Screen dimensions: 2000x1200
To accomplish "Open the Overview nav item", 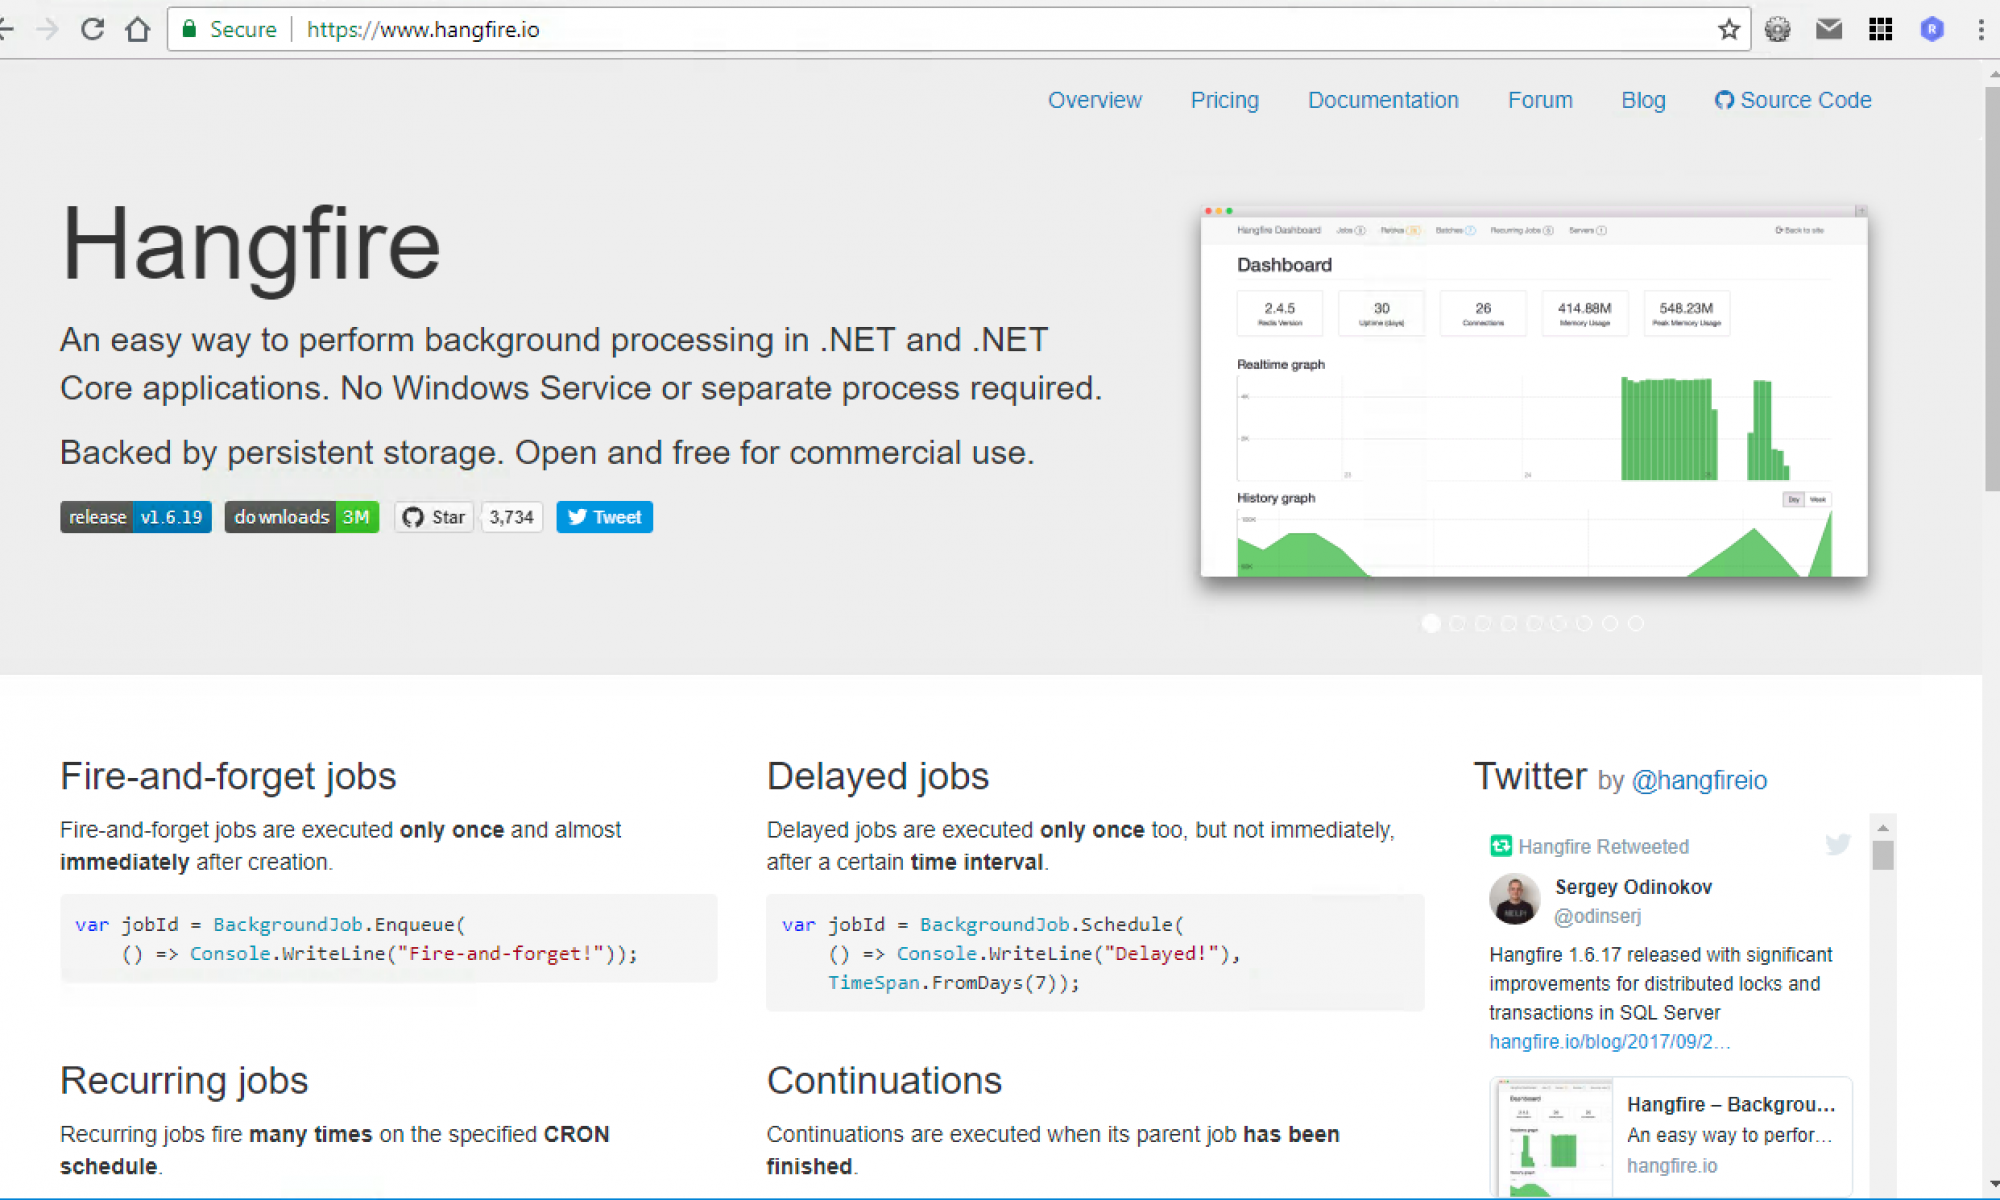I will coord(1094,100).
